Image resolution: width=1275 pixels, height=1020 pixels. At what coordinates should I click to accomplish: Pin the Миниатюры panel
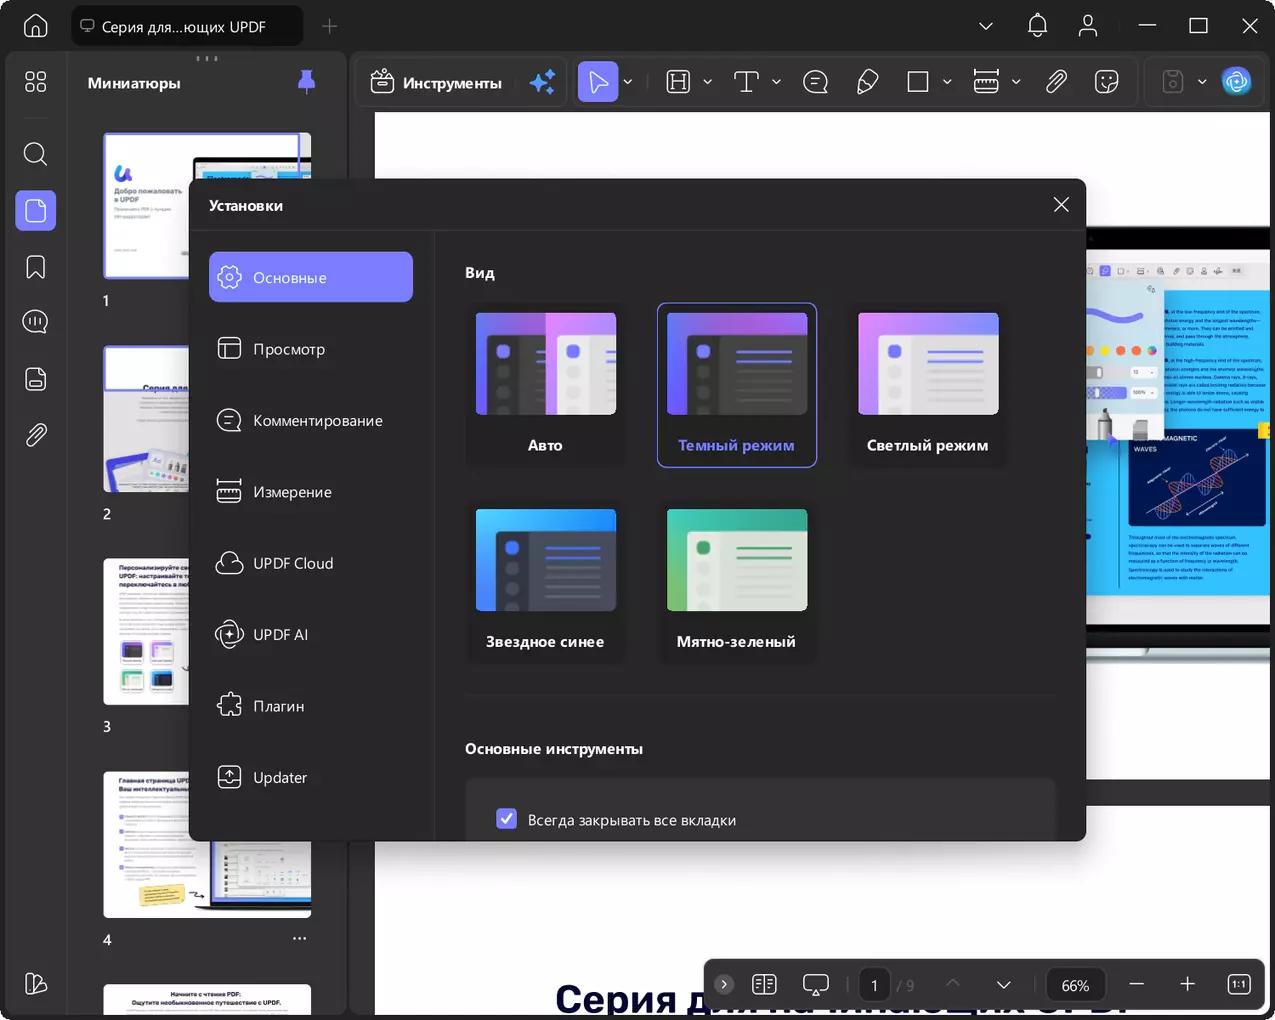[307, 82]
